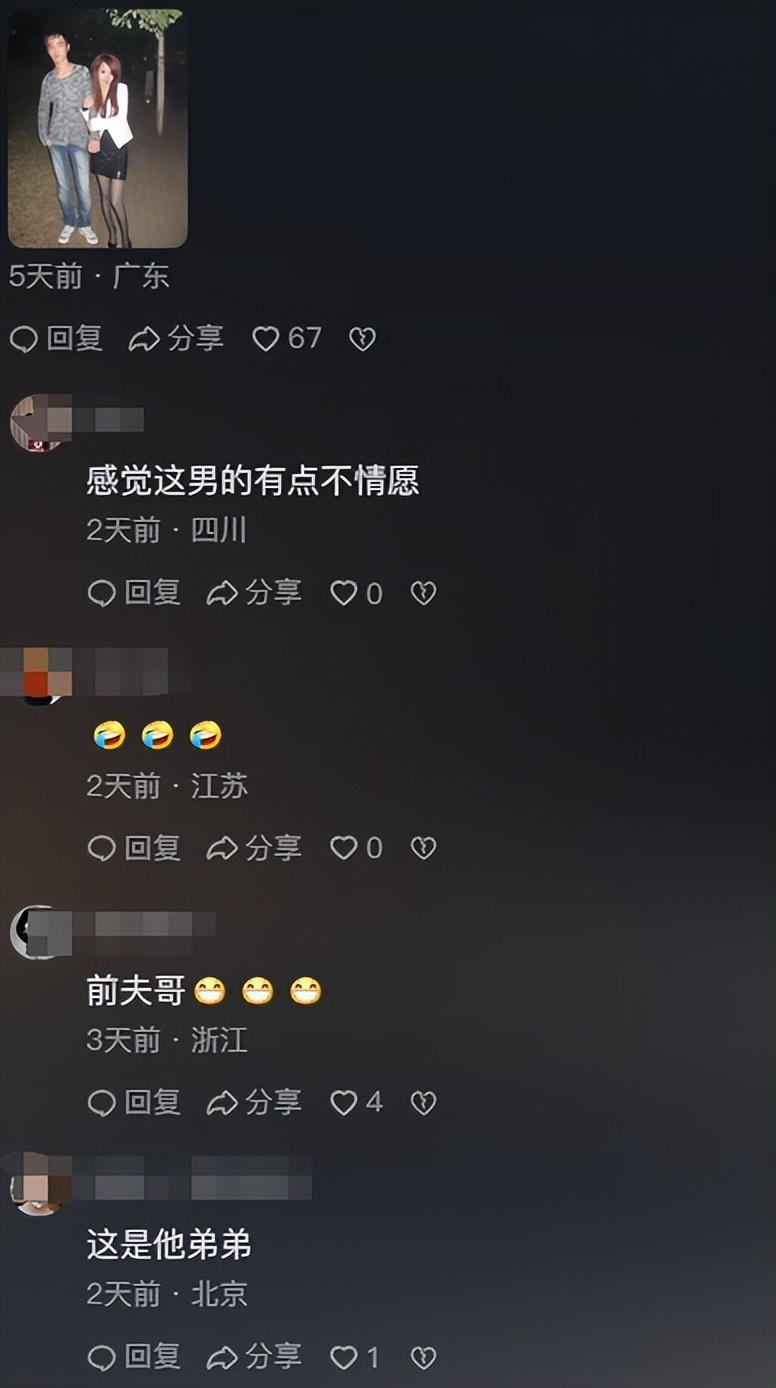Like the laughing emoji comment from 江苏

356,848
